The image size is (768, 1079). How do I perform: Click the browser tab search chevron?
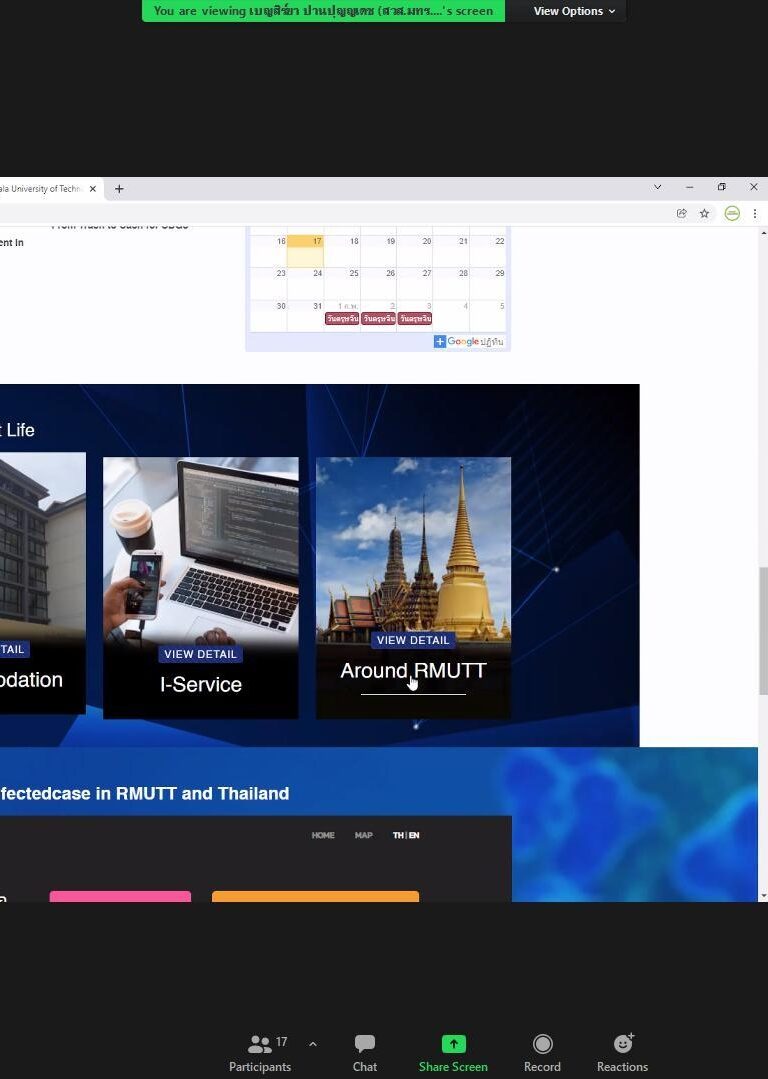657,187
